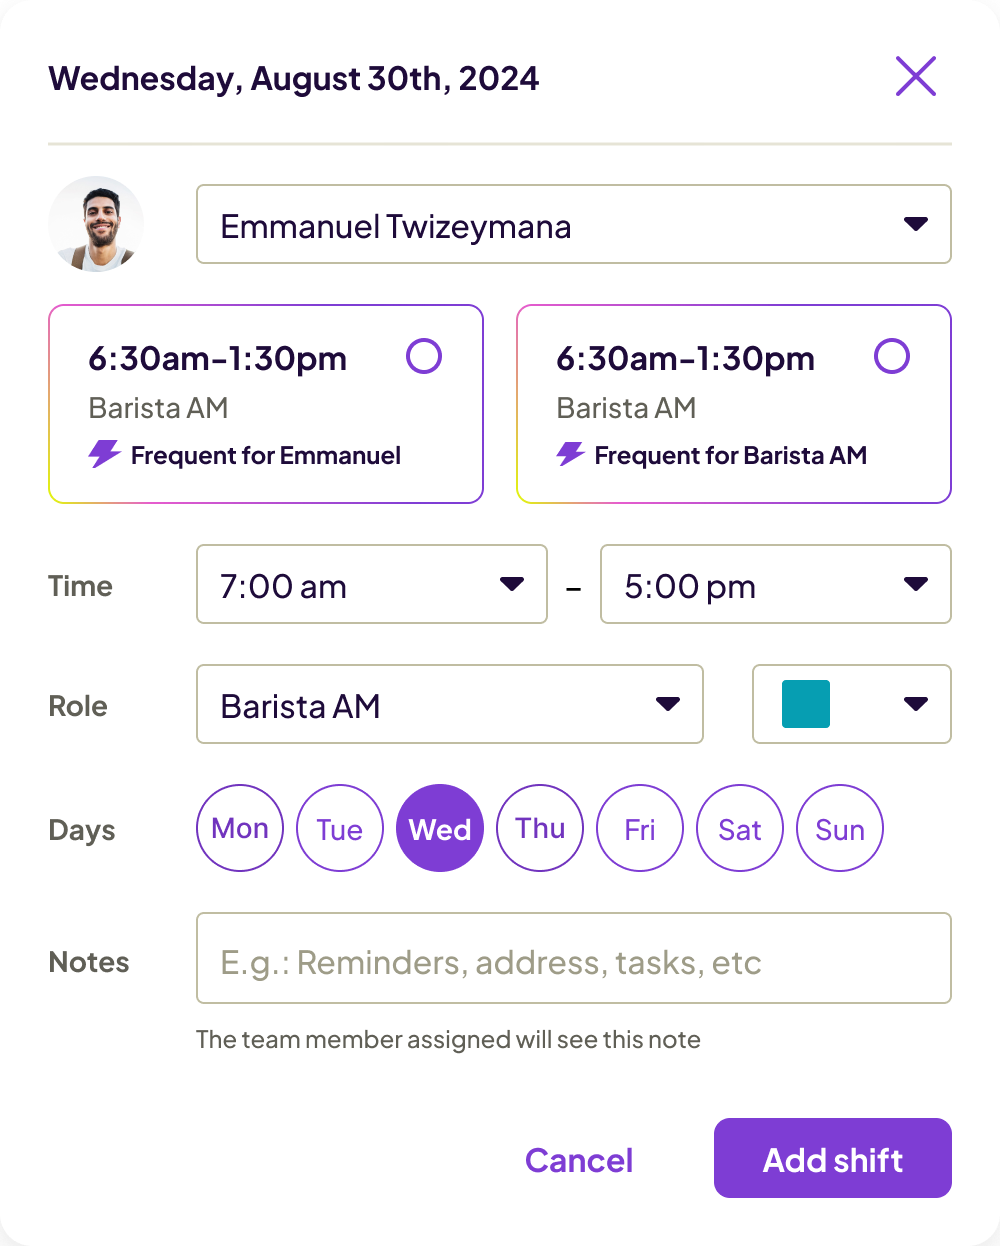Add Fri to shift days
1000x1246 pixels.
pyautogui.click(x=640, y=828)
